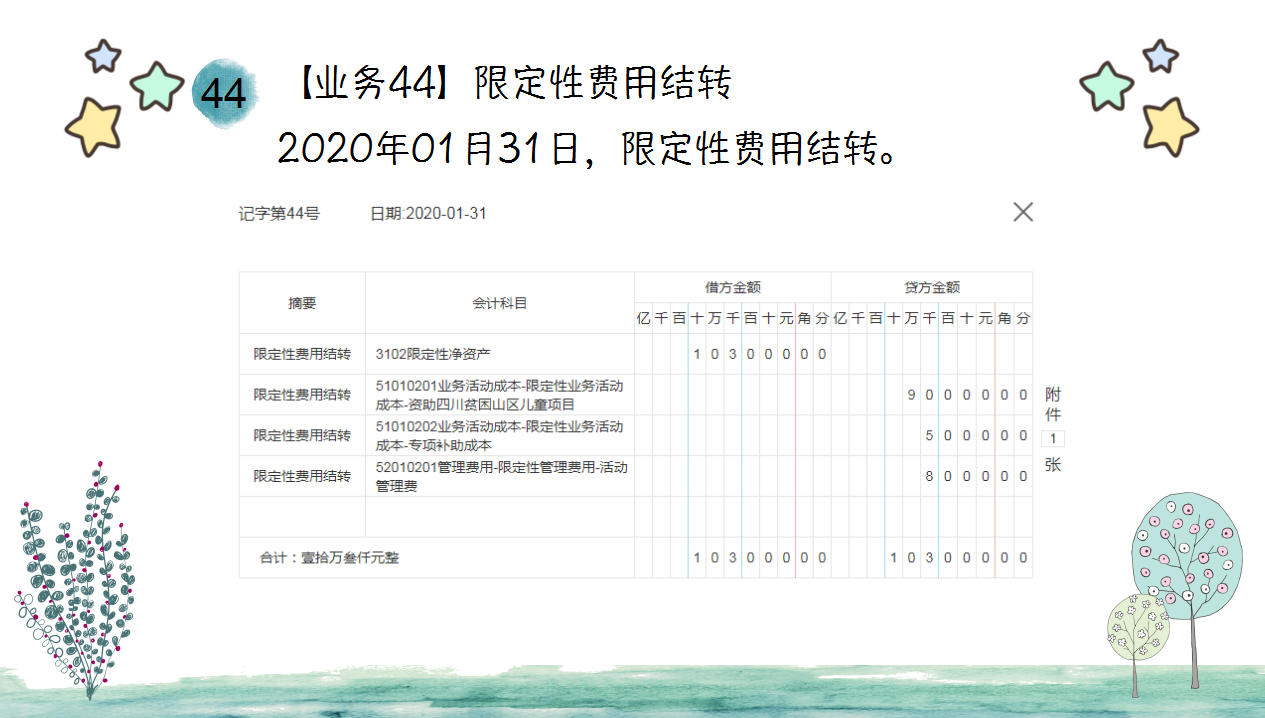Click the attachment count field showing 1

coord(1053,439)
